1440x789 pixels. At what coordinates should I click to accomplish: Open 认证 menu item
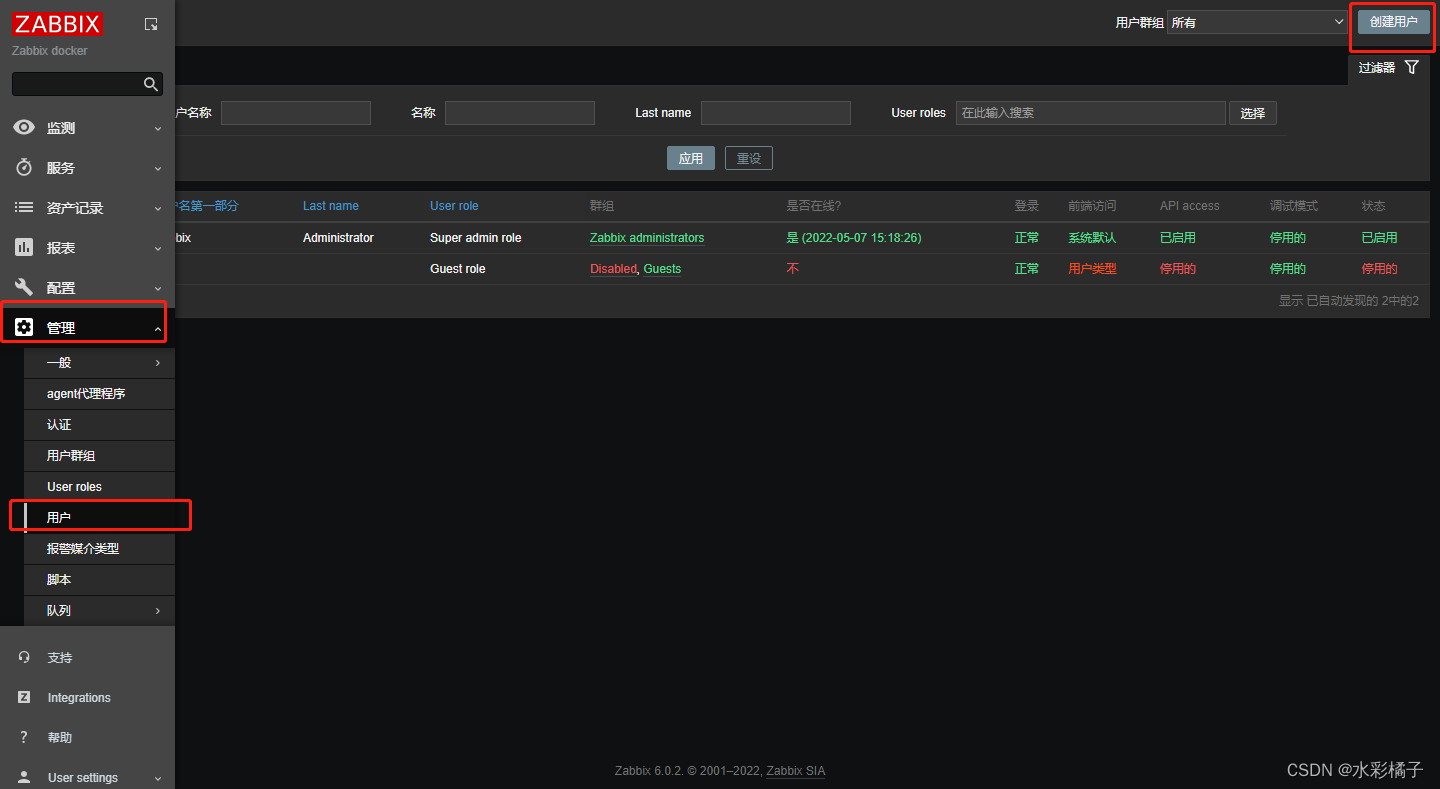[x=99, y=425]
